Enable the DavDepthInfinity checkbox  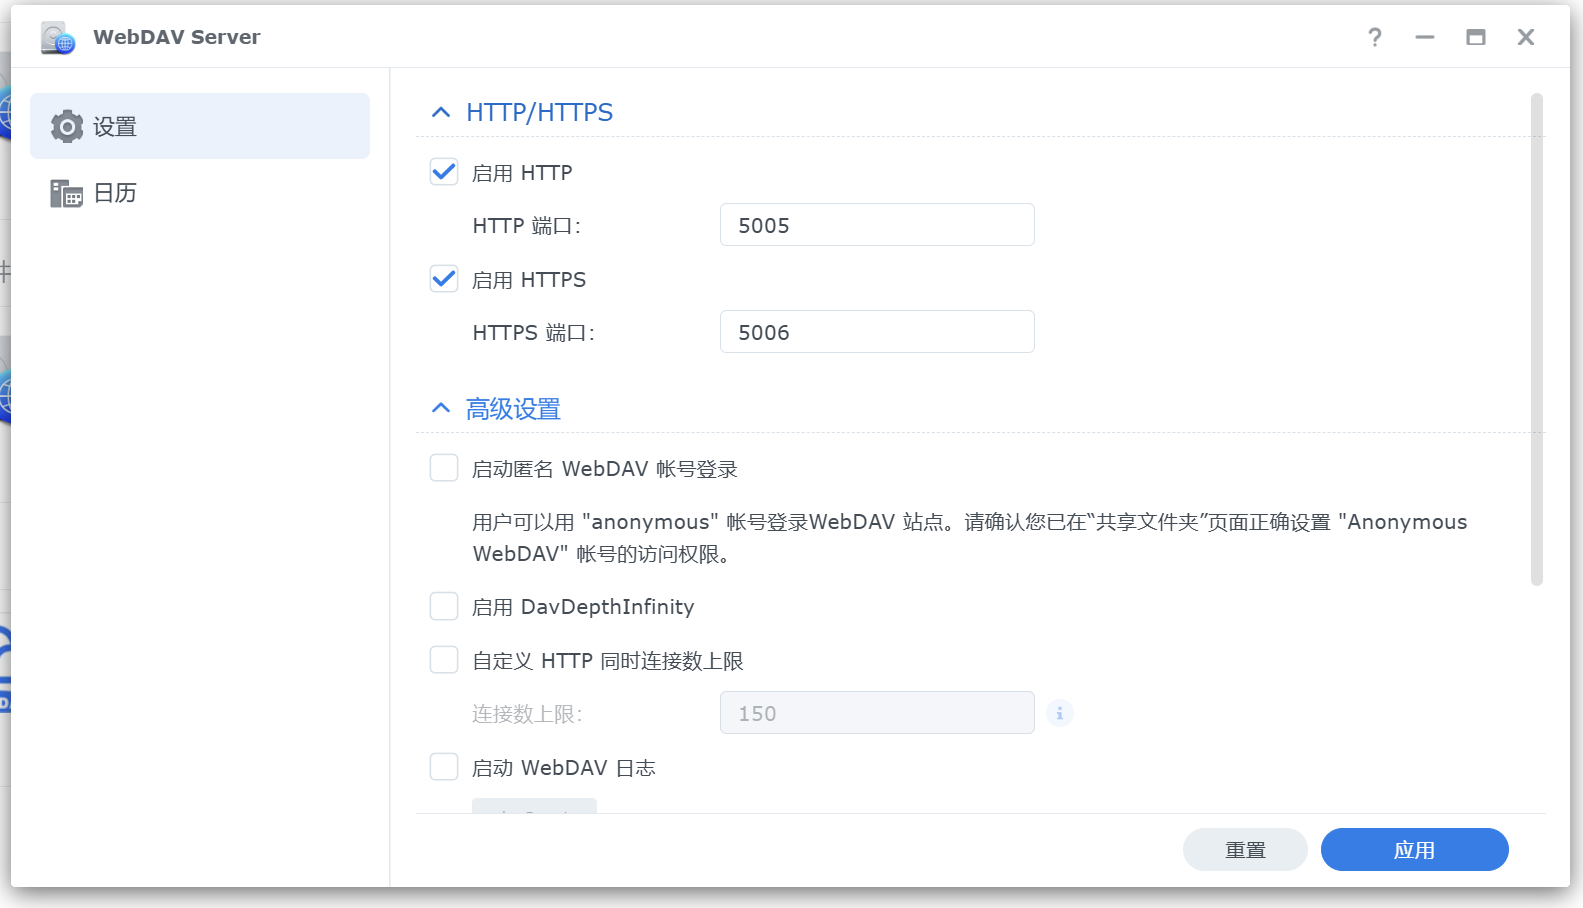pyautogui.click(x=444, y=606)
